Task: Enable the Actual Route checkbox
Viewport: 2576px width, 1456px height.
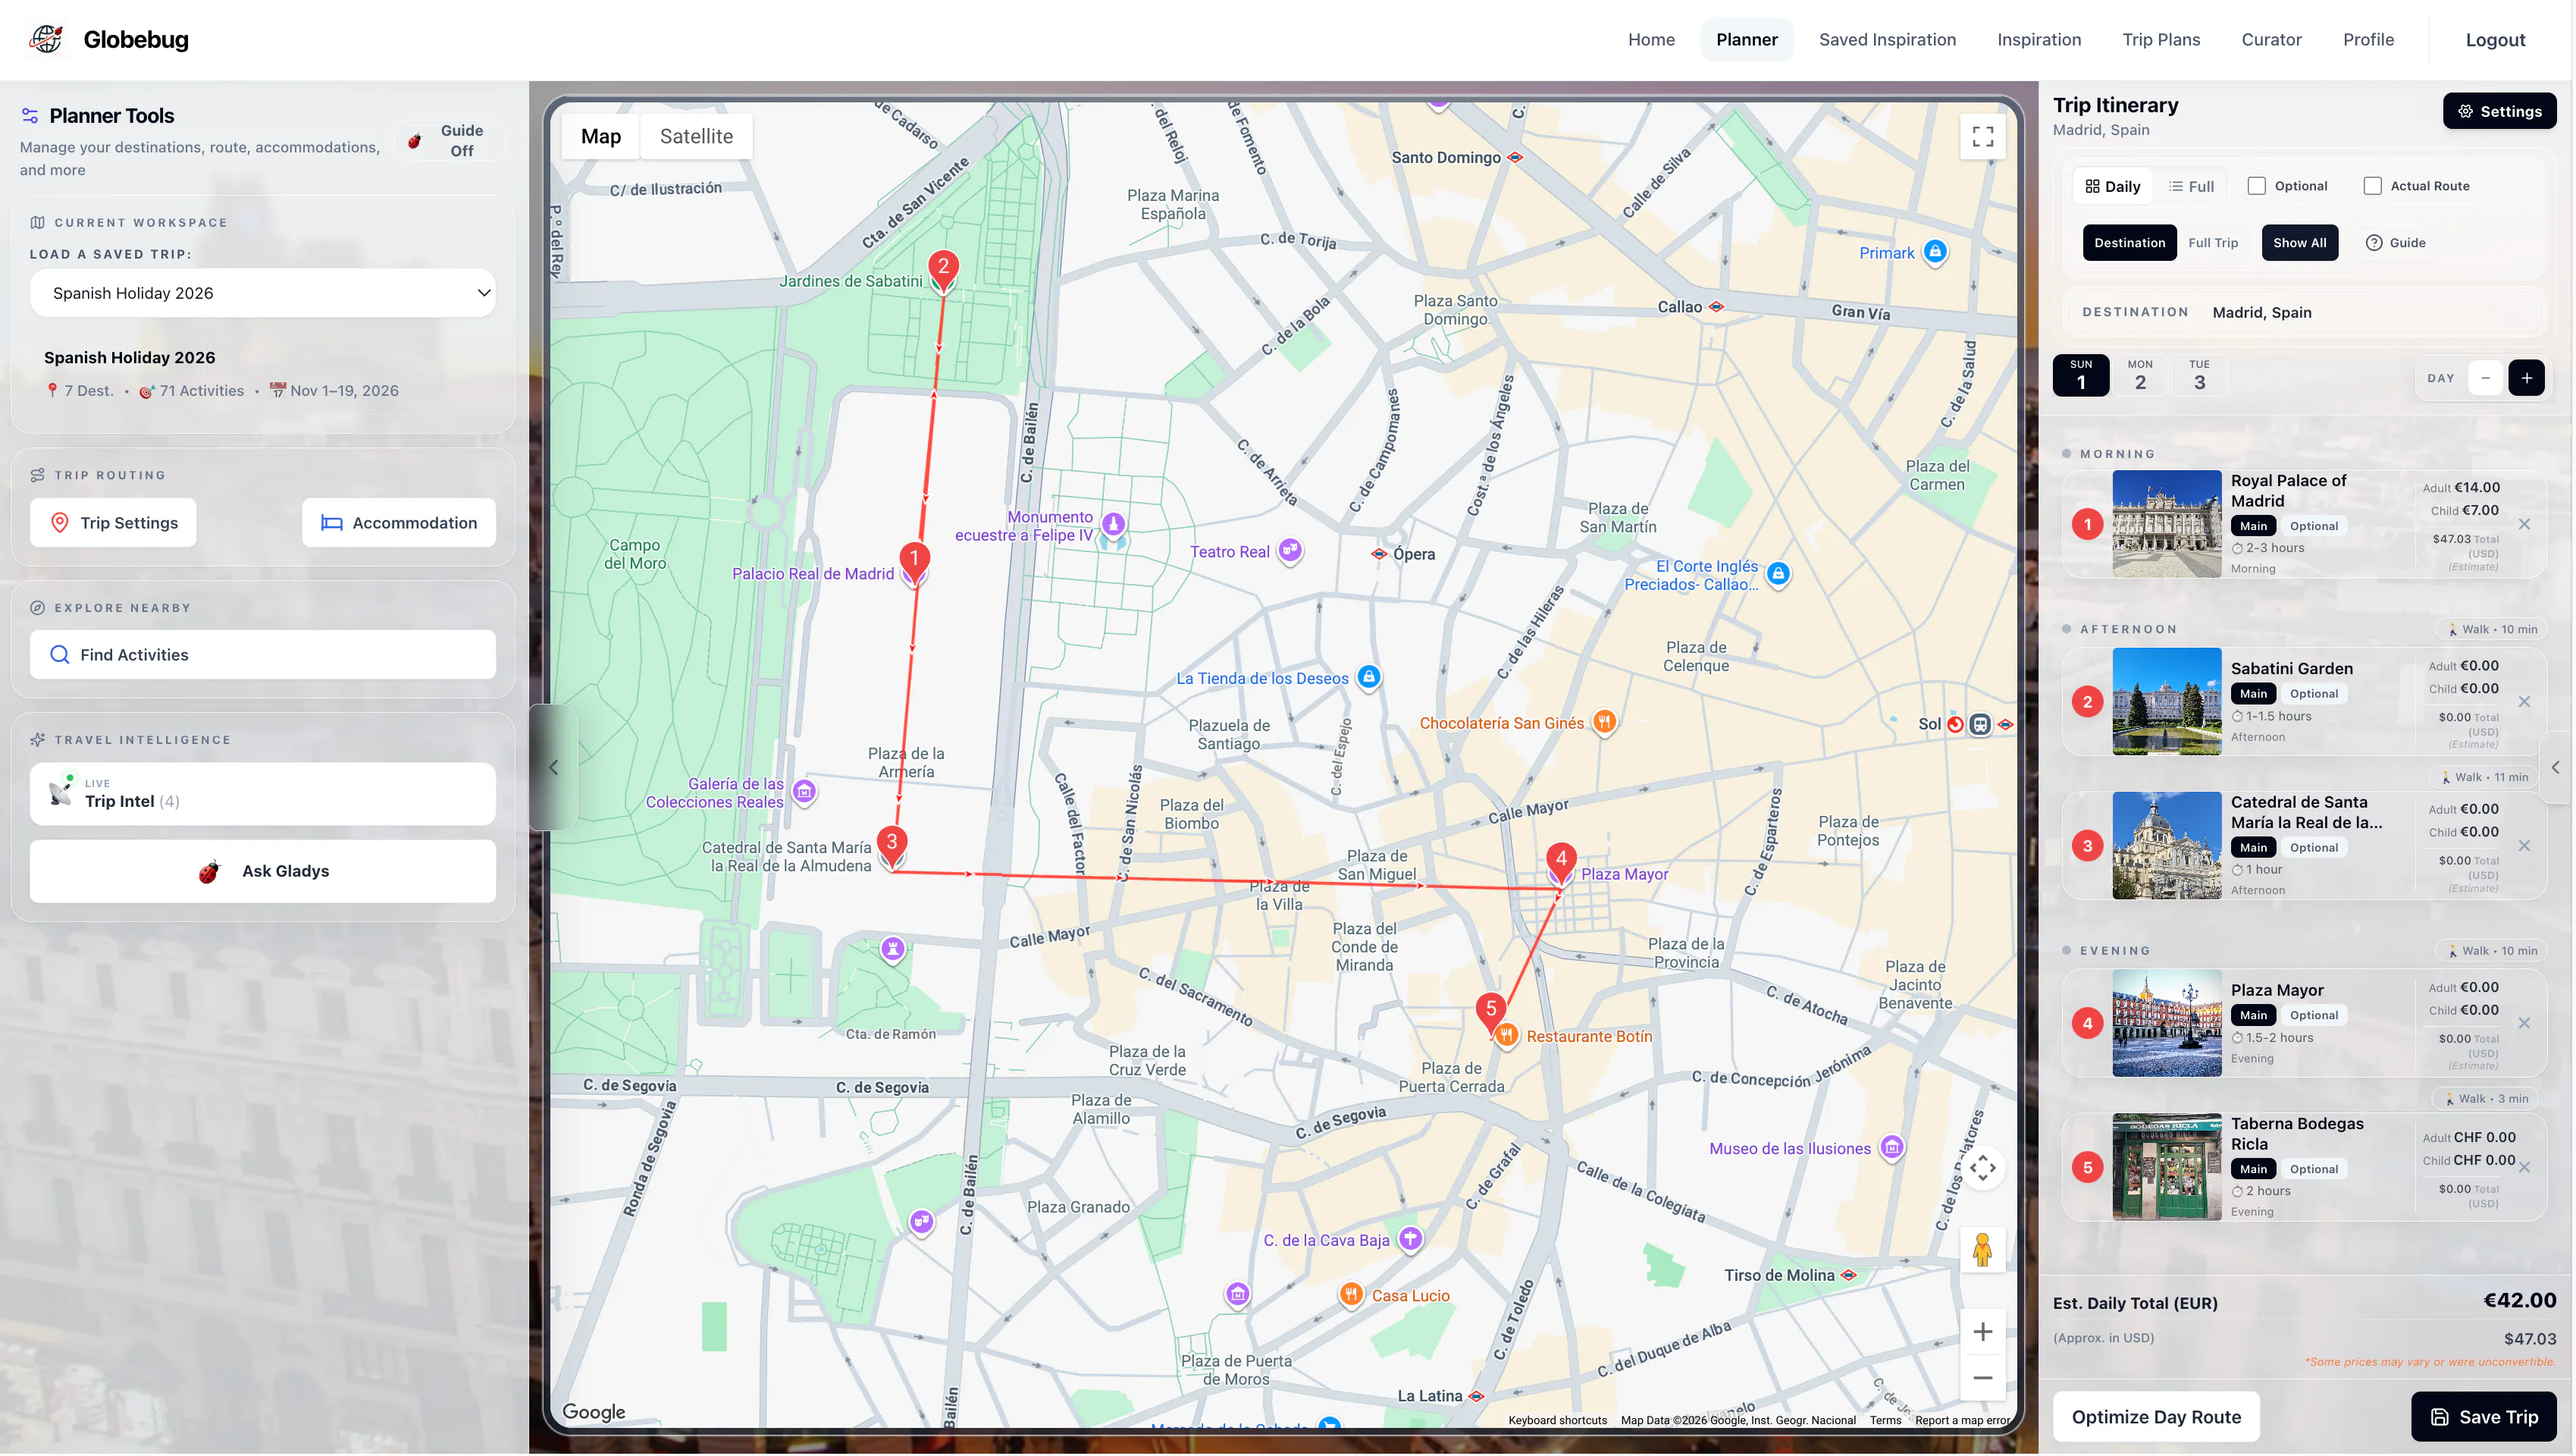Action: tap(2372, 186)
